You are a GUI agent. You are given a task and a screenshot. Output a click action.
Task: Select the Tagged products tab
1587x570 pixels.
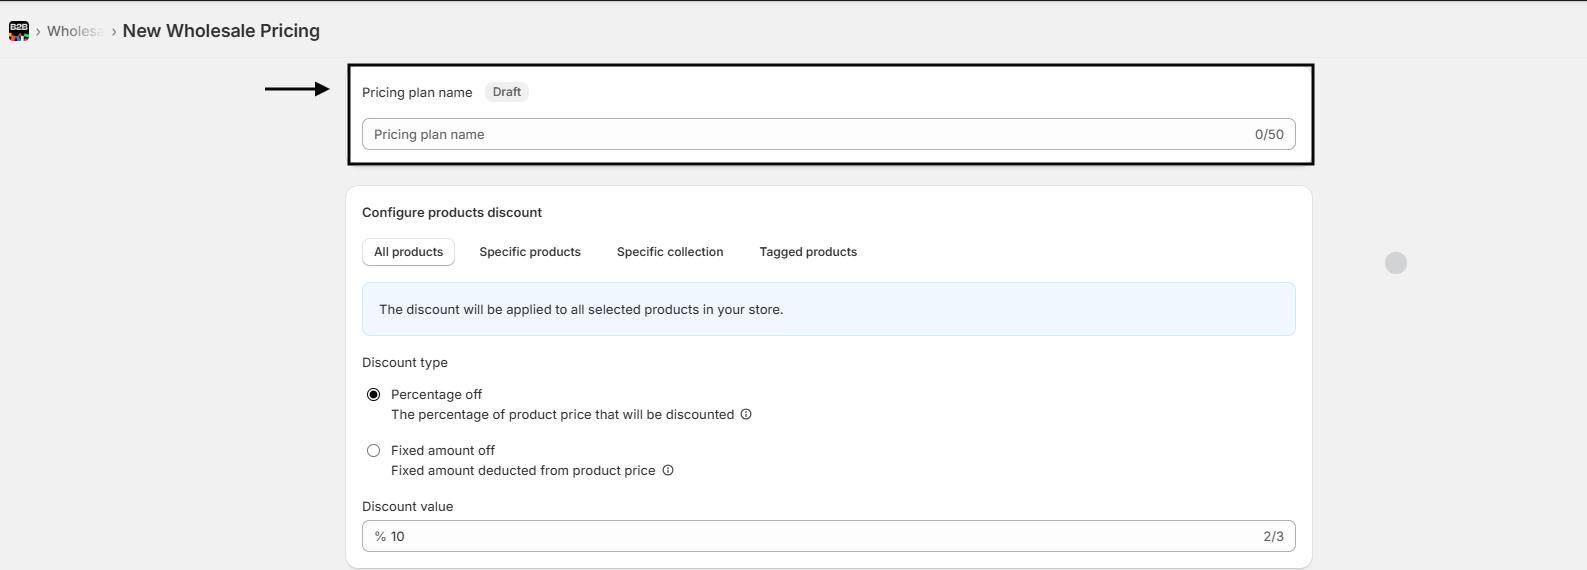(x=807, y=252)
